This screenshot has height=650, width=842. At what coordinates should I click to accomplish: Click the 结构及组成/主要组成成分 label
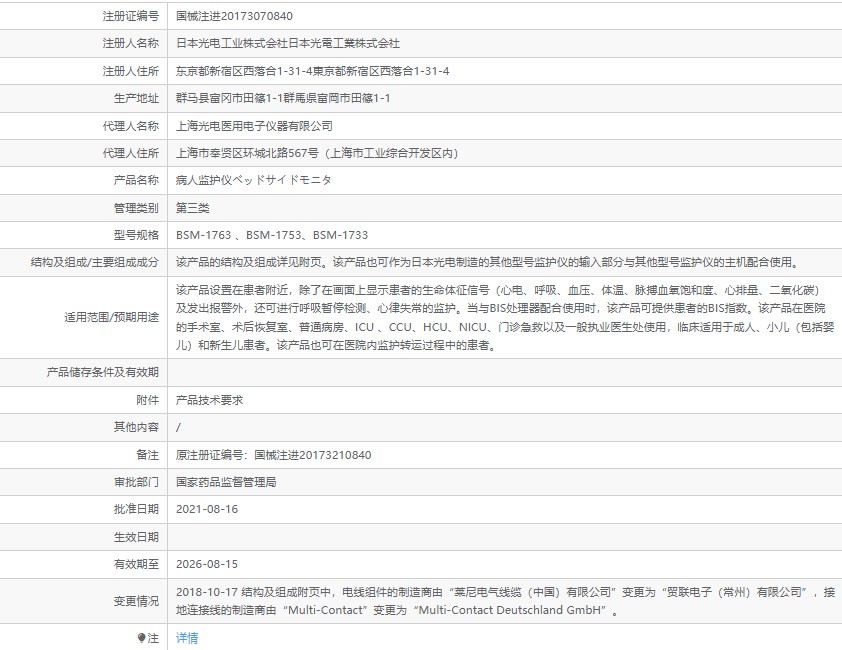[95, 262]
